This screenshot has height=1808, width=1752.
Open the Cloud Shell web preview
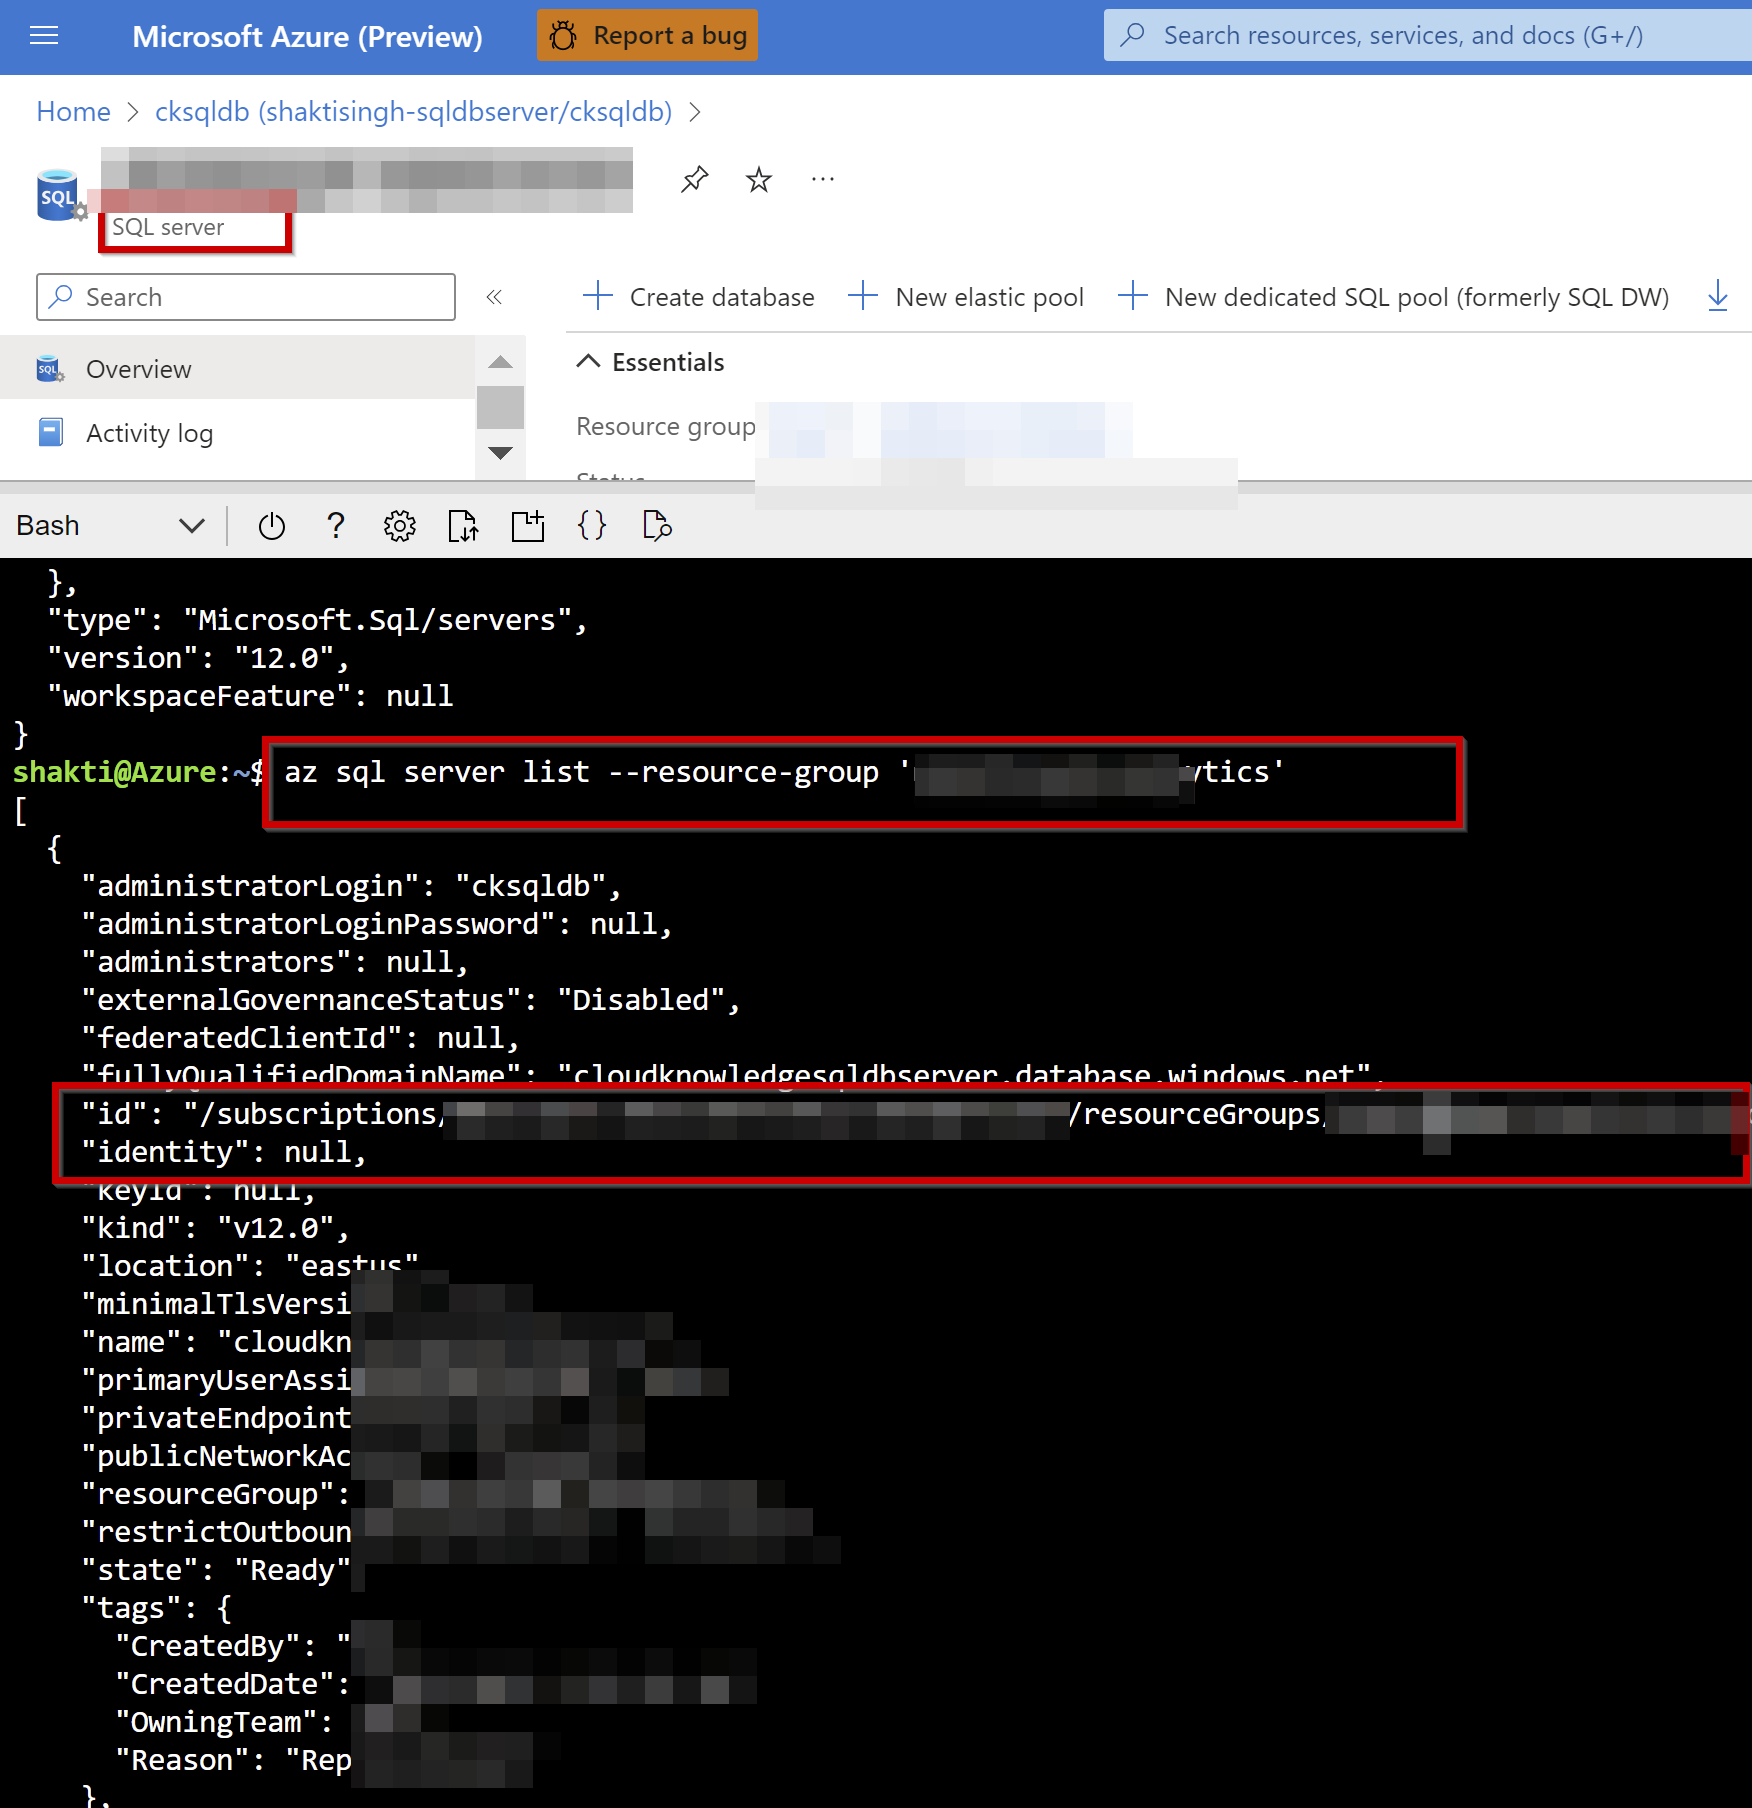[656, 526]
